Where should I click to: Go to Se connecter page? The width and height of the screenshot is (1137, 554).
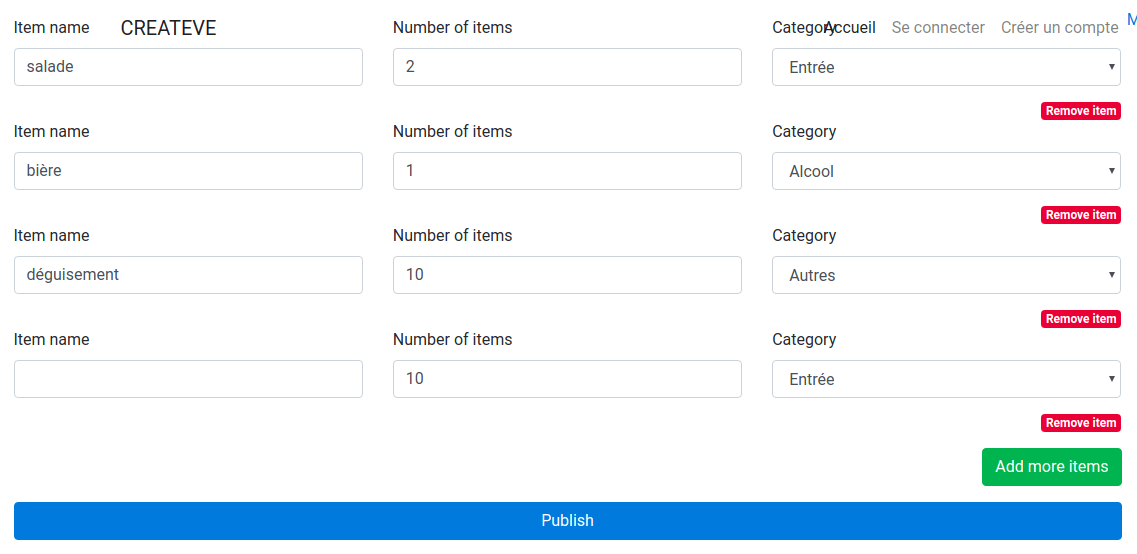(x=938, y=28)
